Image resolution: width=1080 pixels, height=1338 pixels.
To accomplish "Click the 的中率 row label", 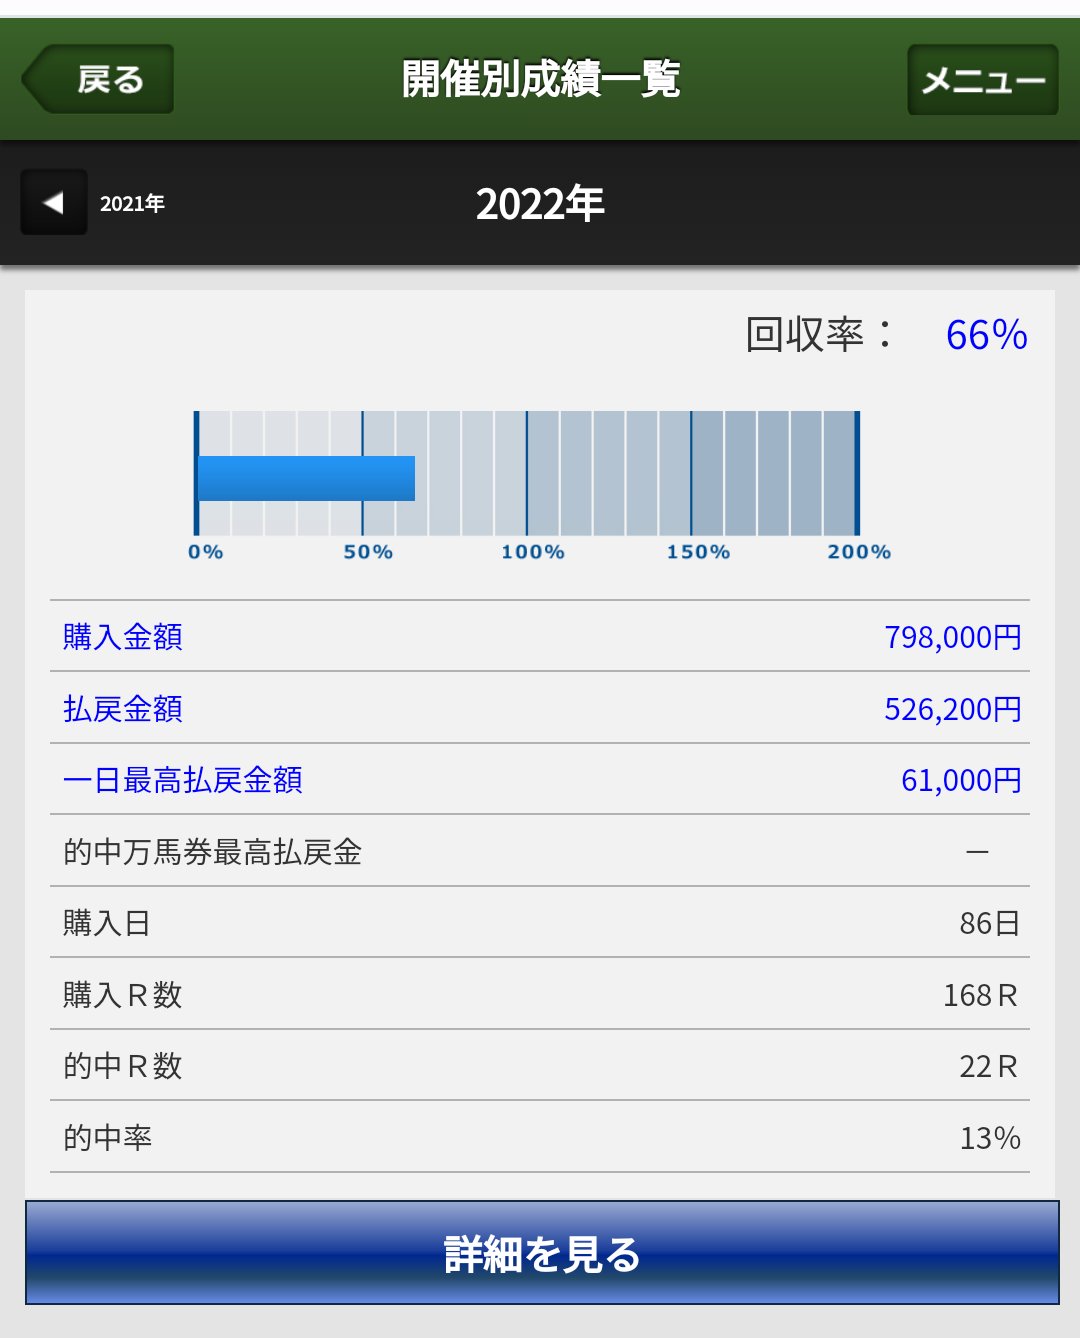I will [x=107, y=1138].
